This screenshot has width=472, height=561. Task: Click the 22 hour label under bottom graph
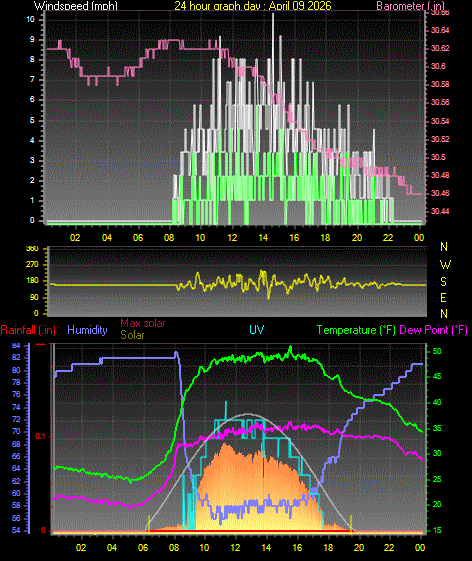tap(389, 547)
